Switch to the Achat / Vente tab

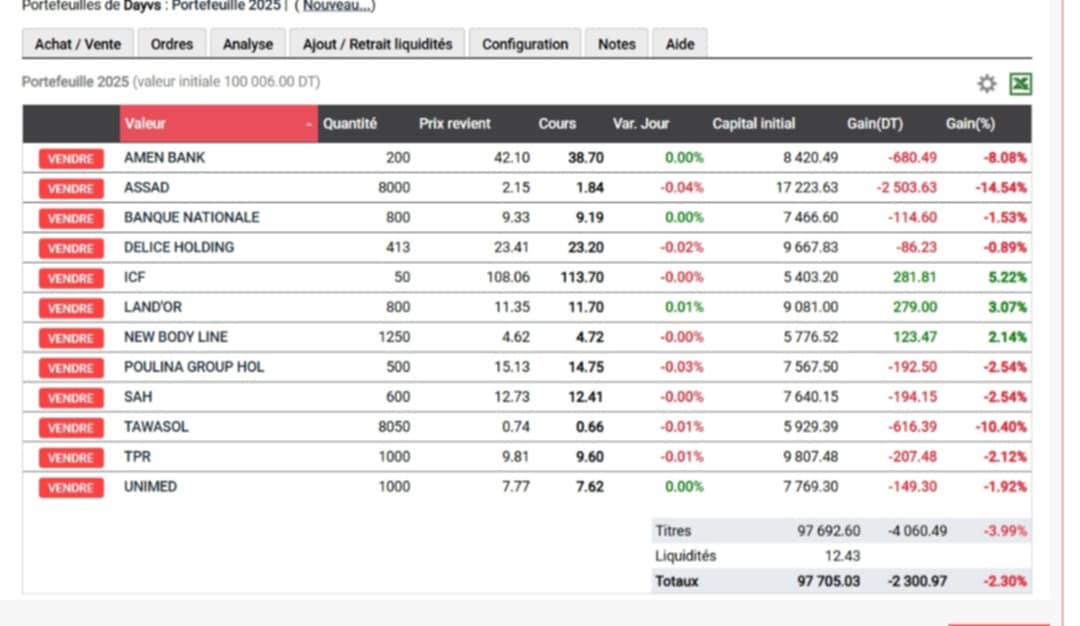coord(78,44)
